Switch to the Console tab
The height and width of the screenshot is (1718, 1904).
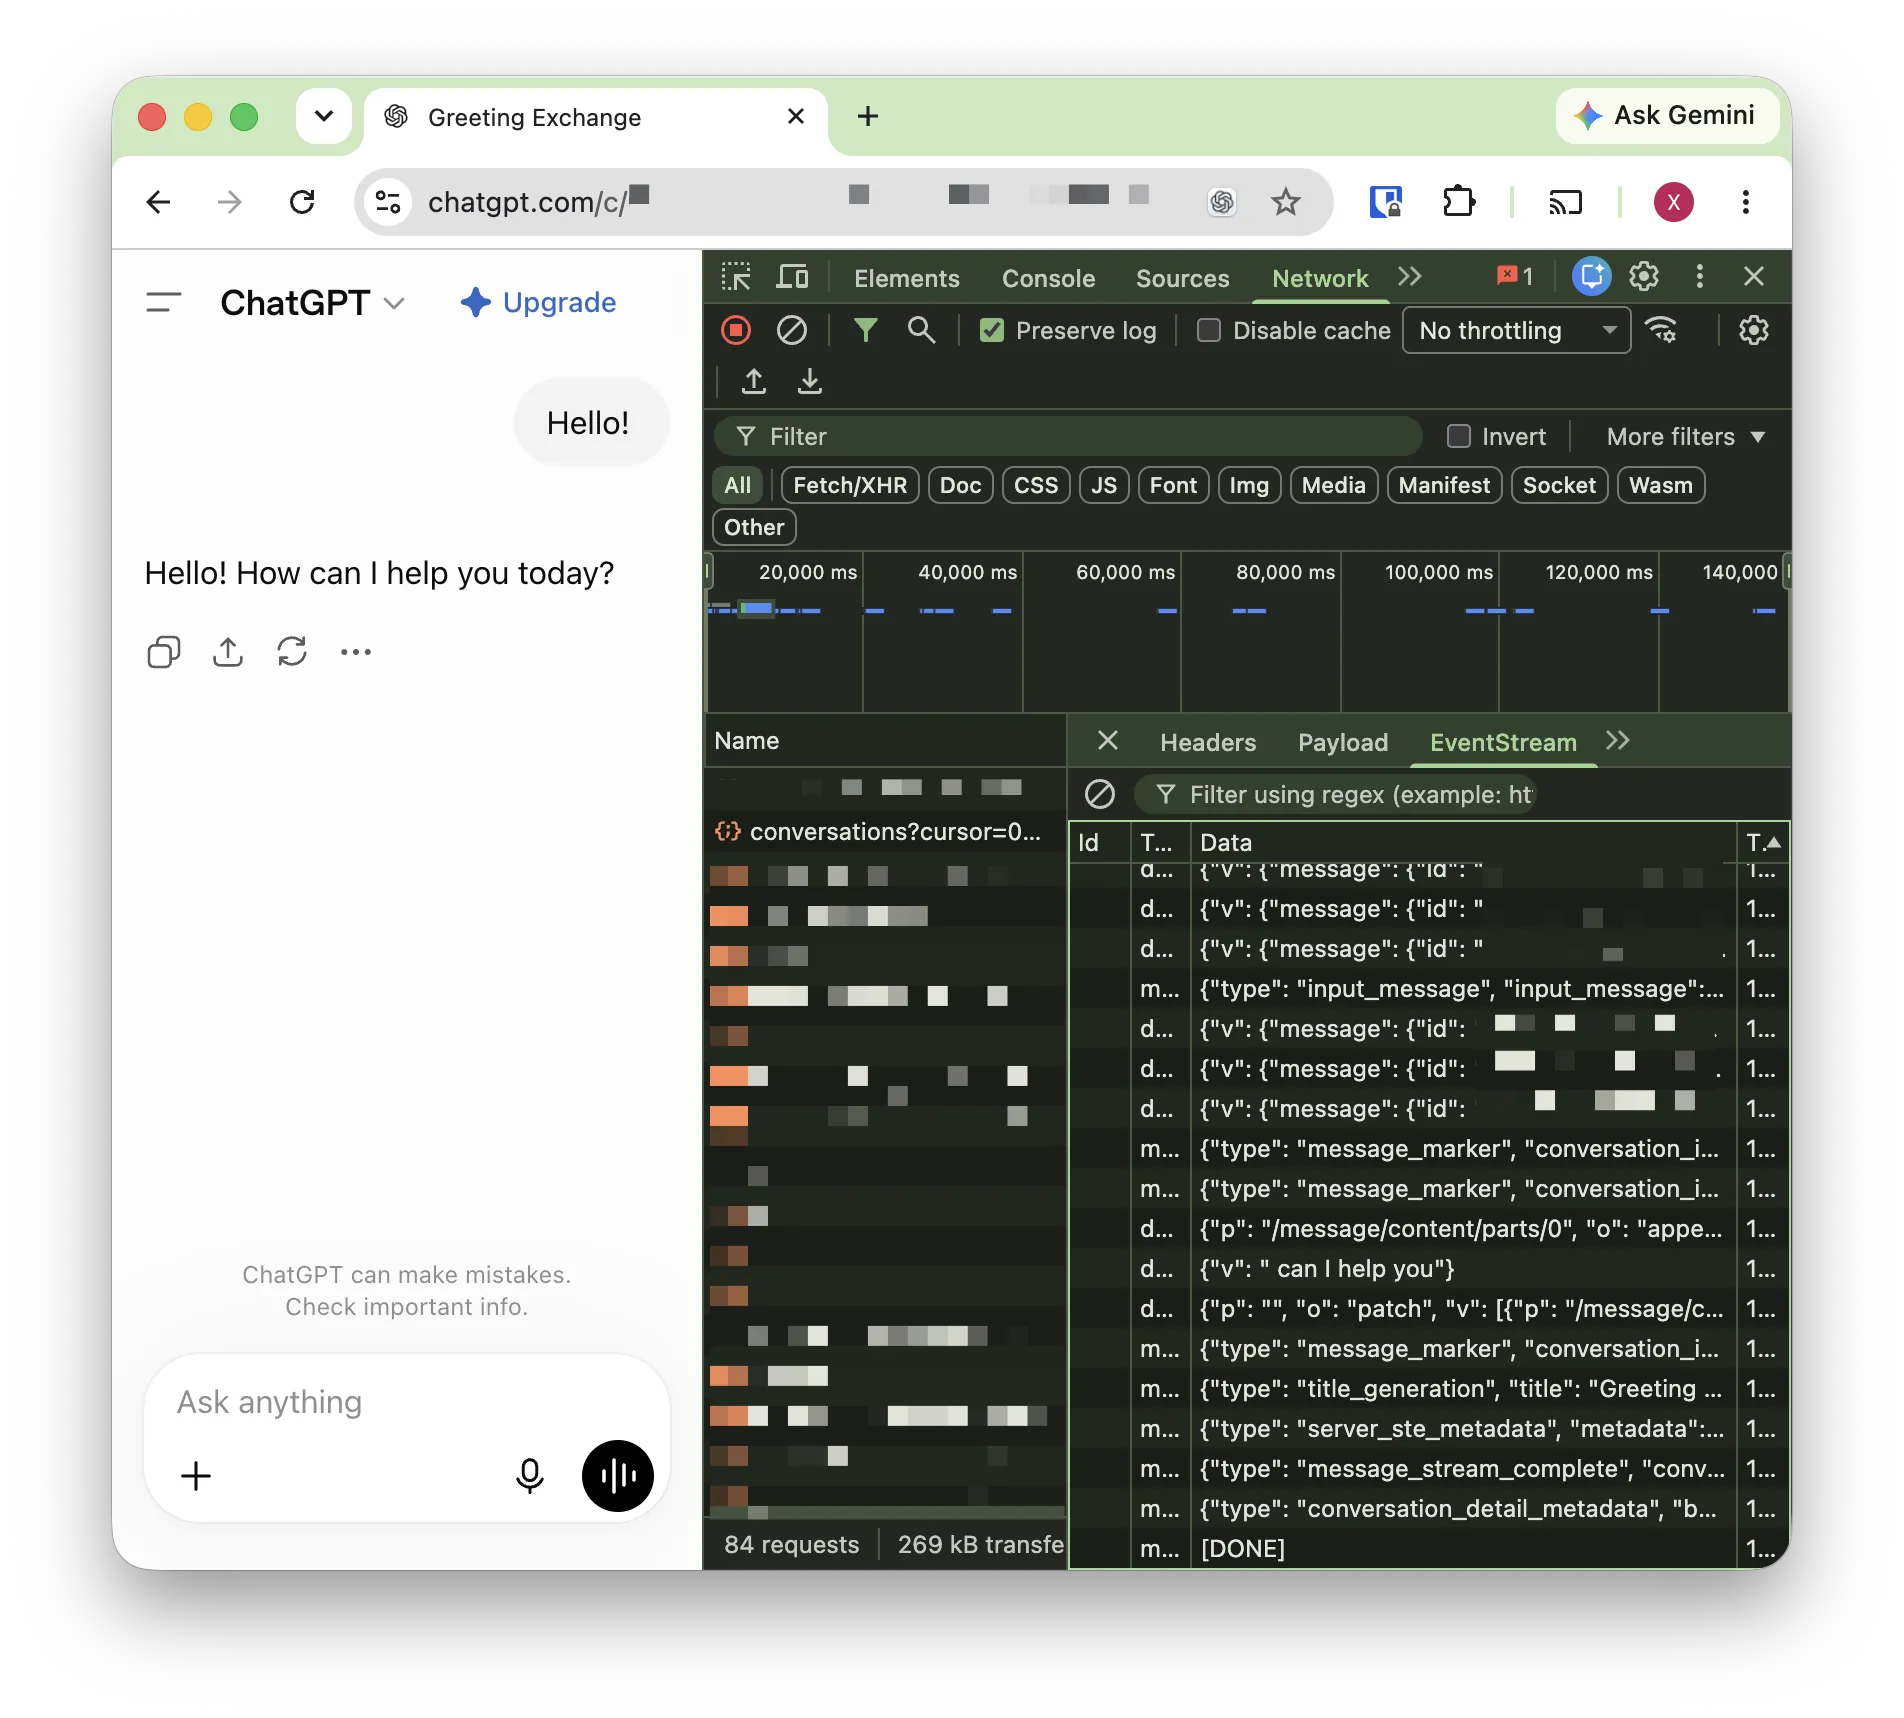[x=1049, y=278]
